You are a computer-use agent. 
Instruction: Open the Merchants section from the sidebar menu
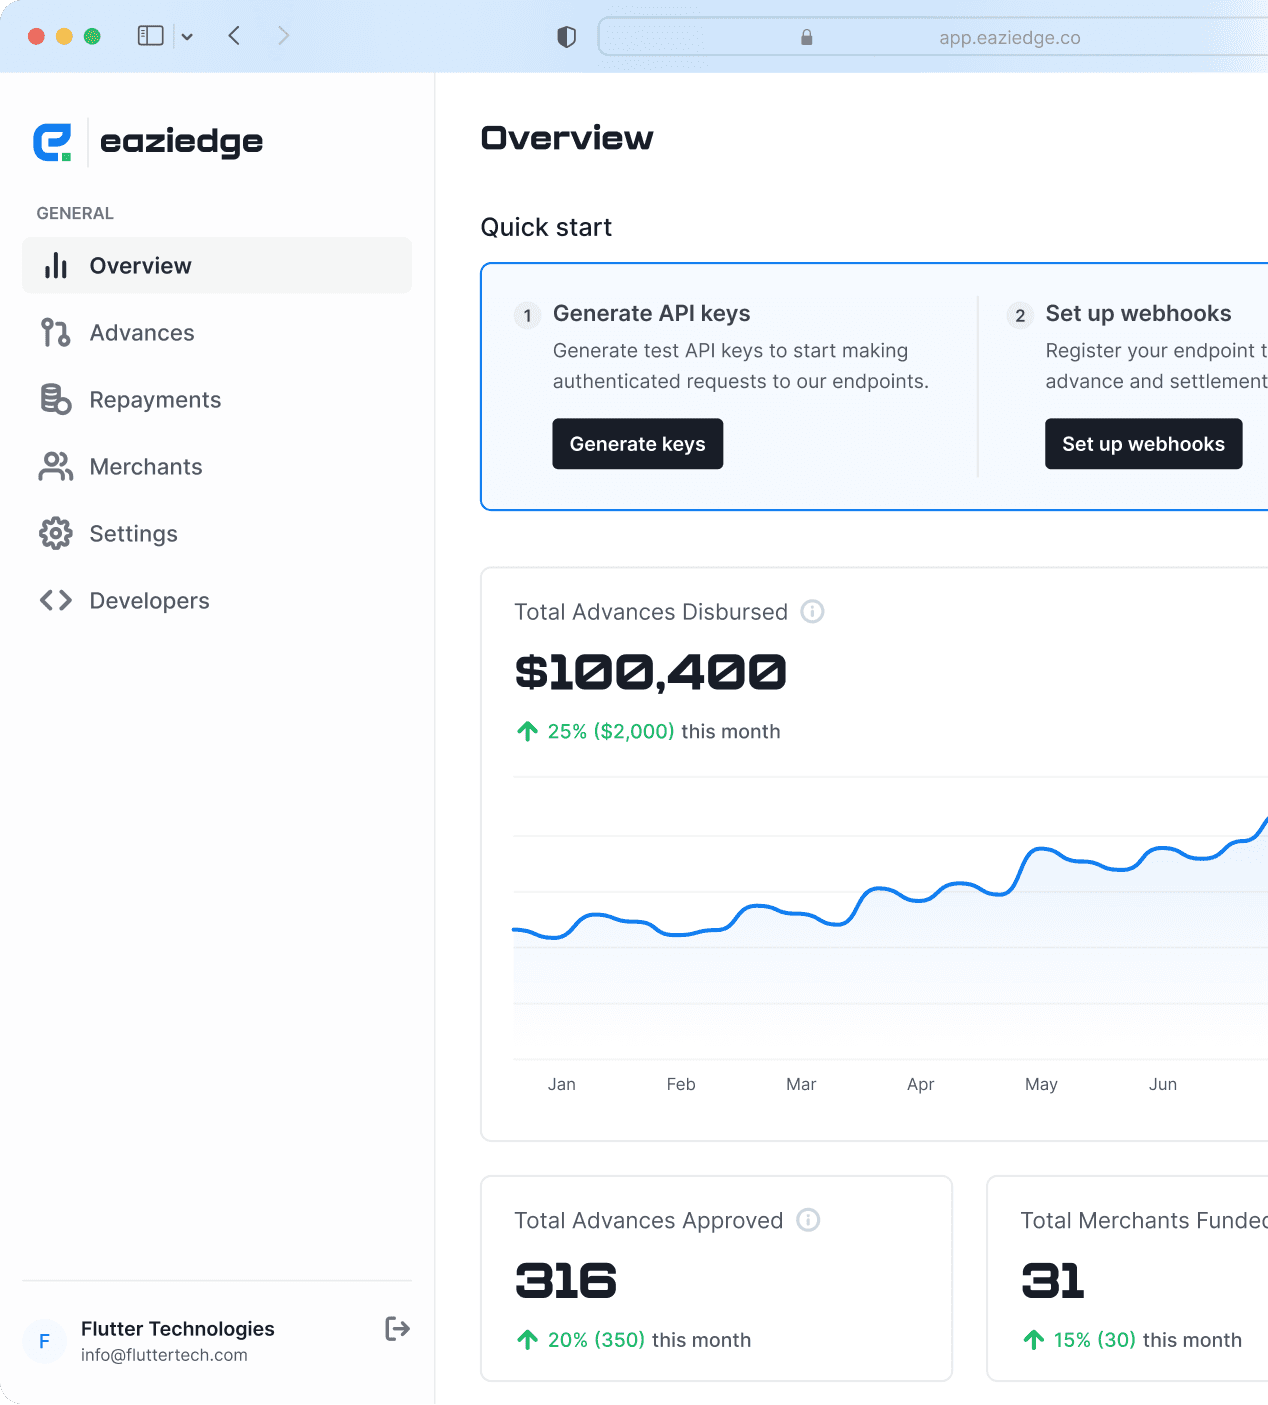(146, 466)
